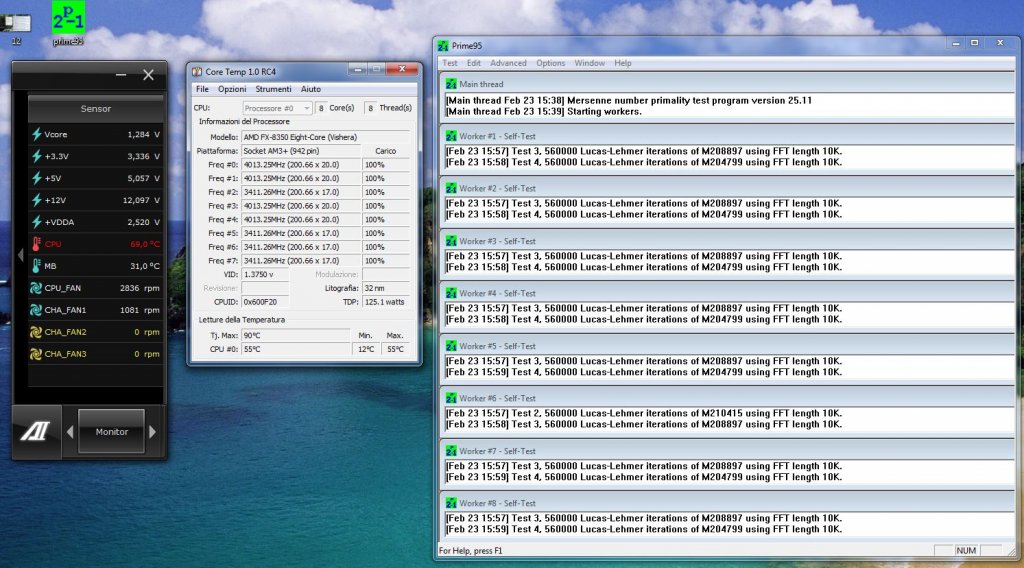Click the Freq #2 value 3411.26MHz

pos(300,192)
